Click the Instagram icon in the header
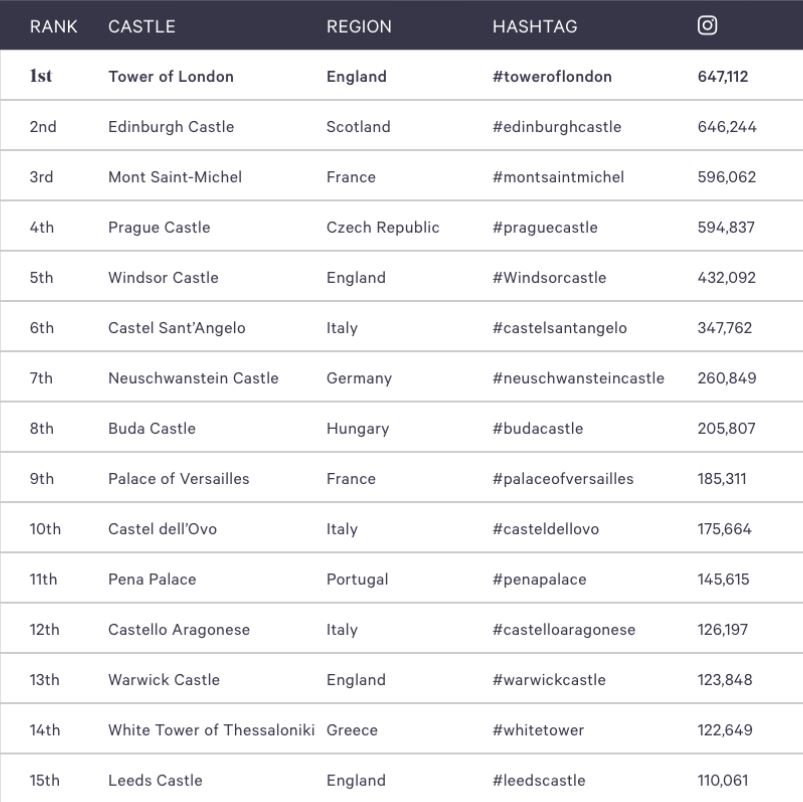The height and width of the screenshot is (802, 803). (707, 26)
